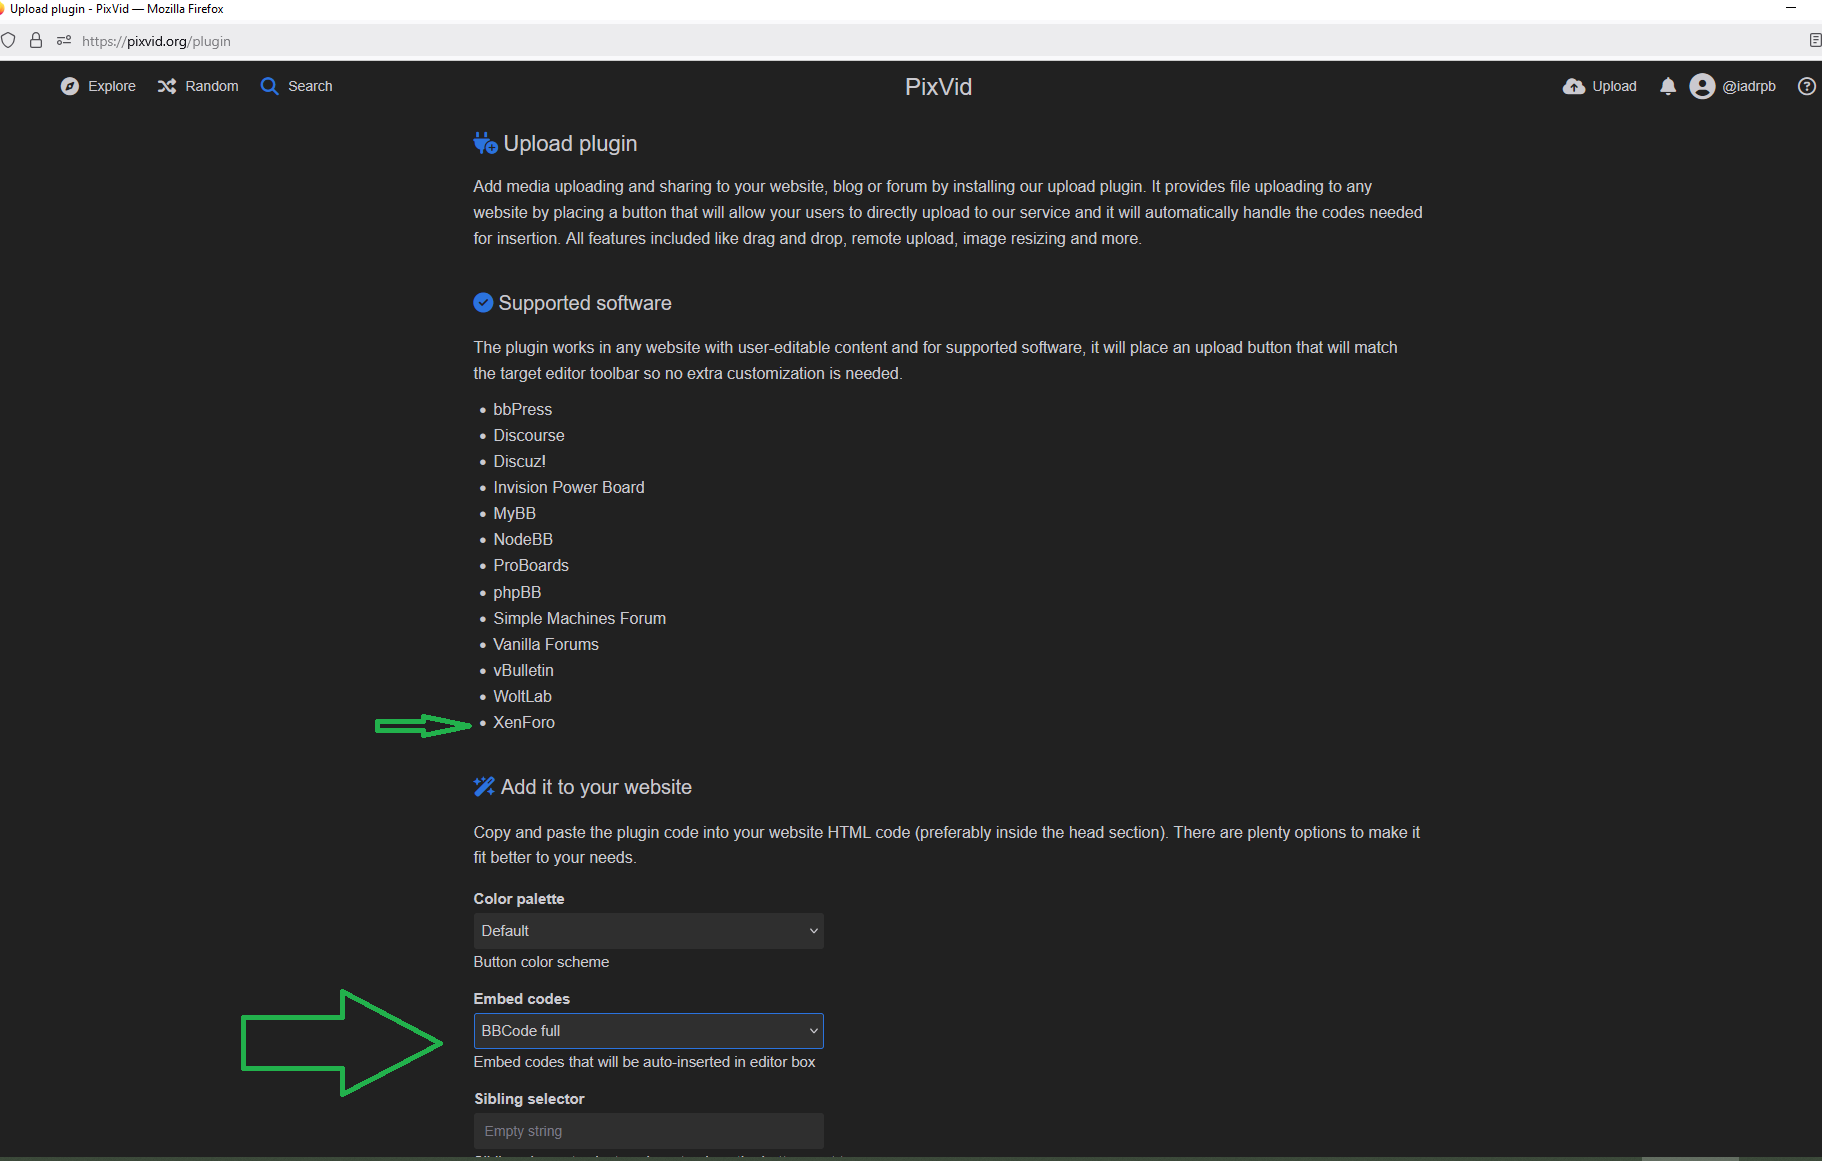Click the phpBB list entry
The height and width of the screenshot is (1161, 1822).
tap(517, 592)
